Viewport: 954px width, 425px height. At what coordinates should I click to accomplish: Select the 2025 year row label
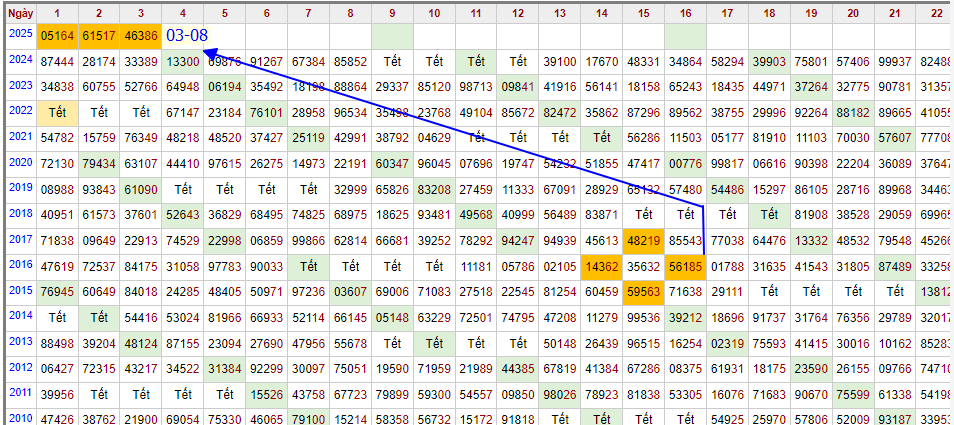[21, 34]
